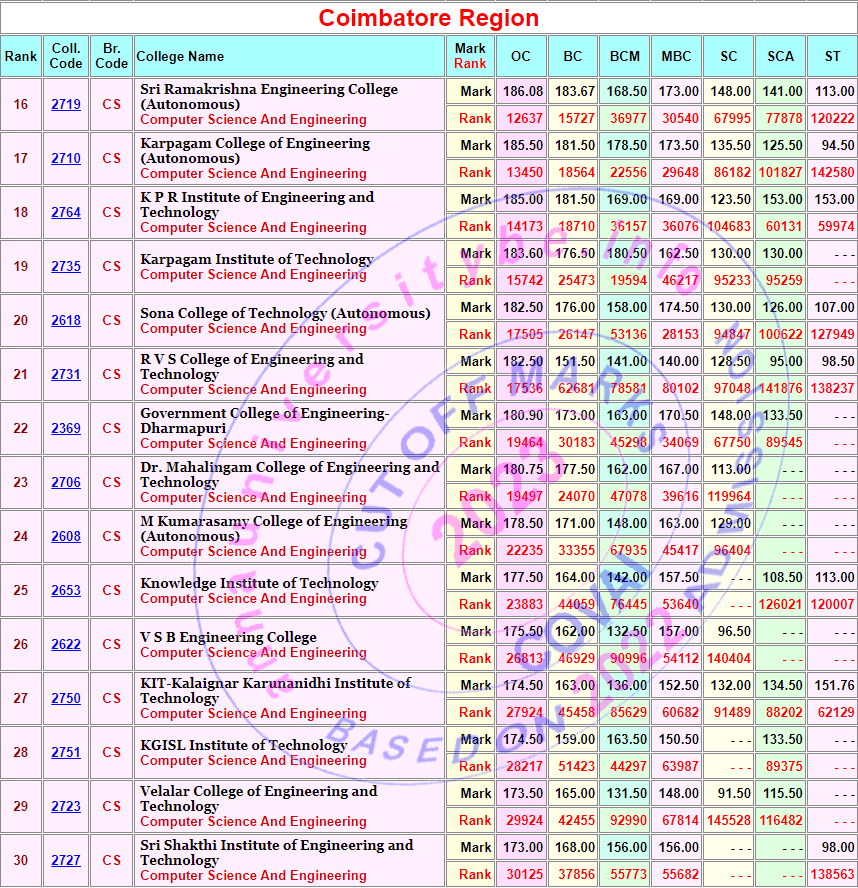Follow college code link 2750
This screenshot has width=858, height=888.
point(66,699)
